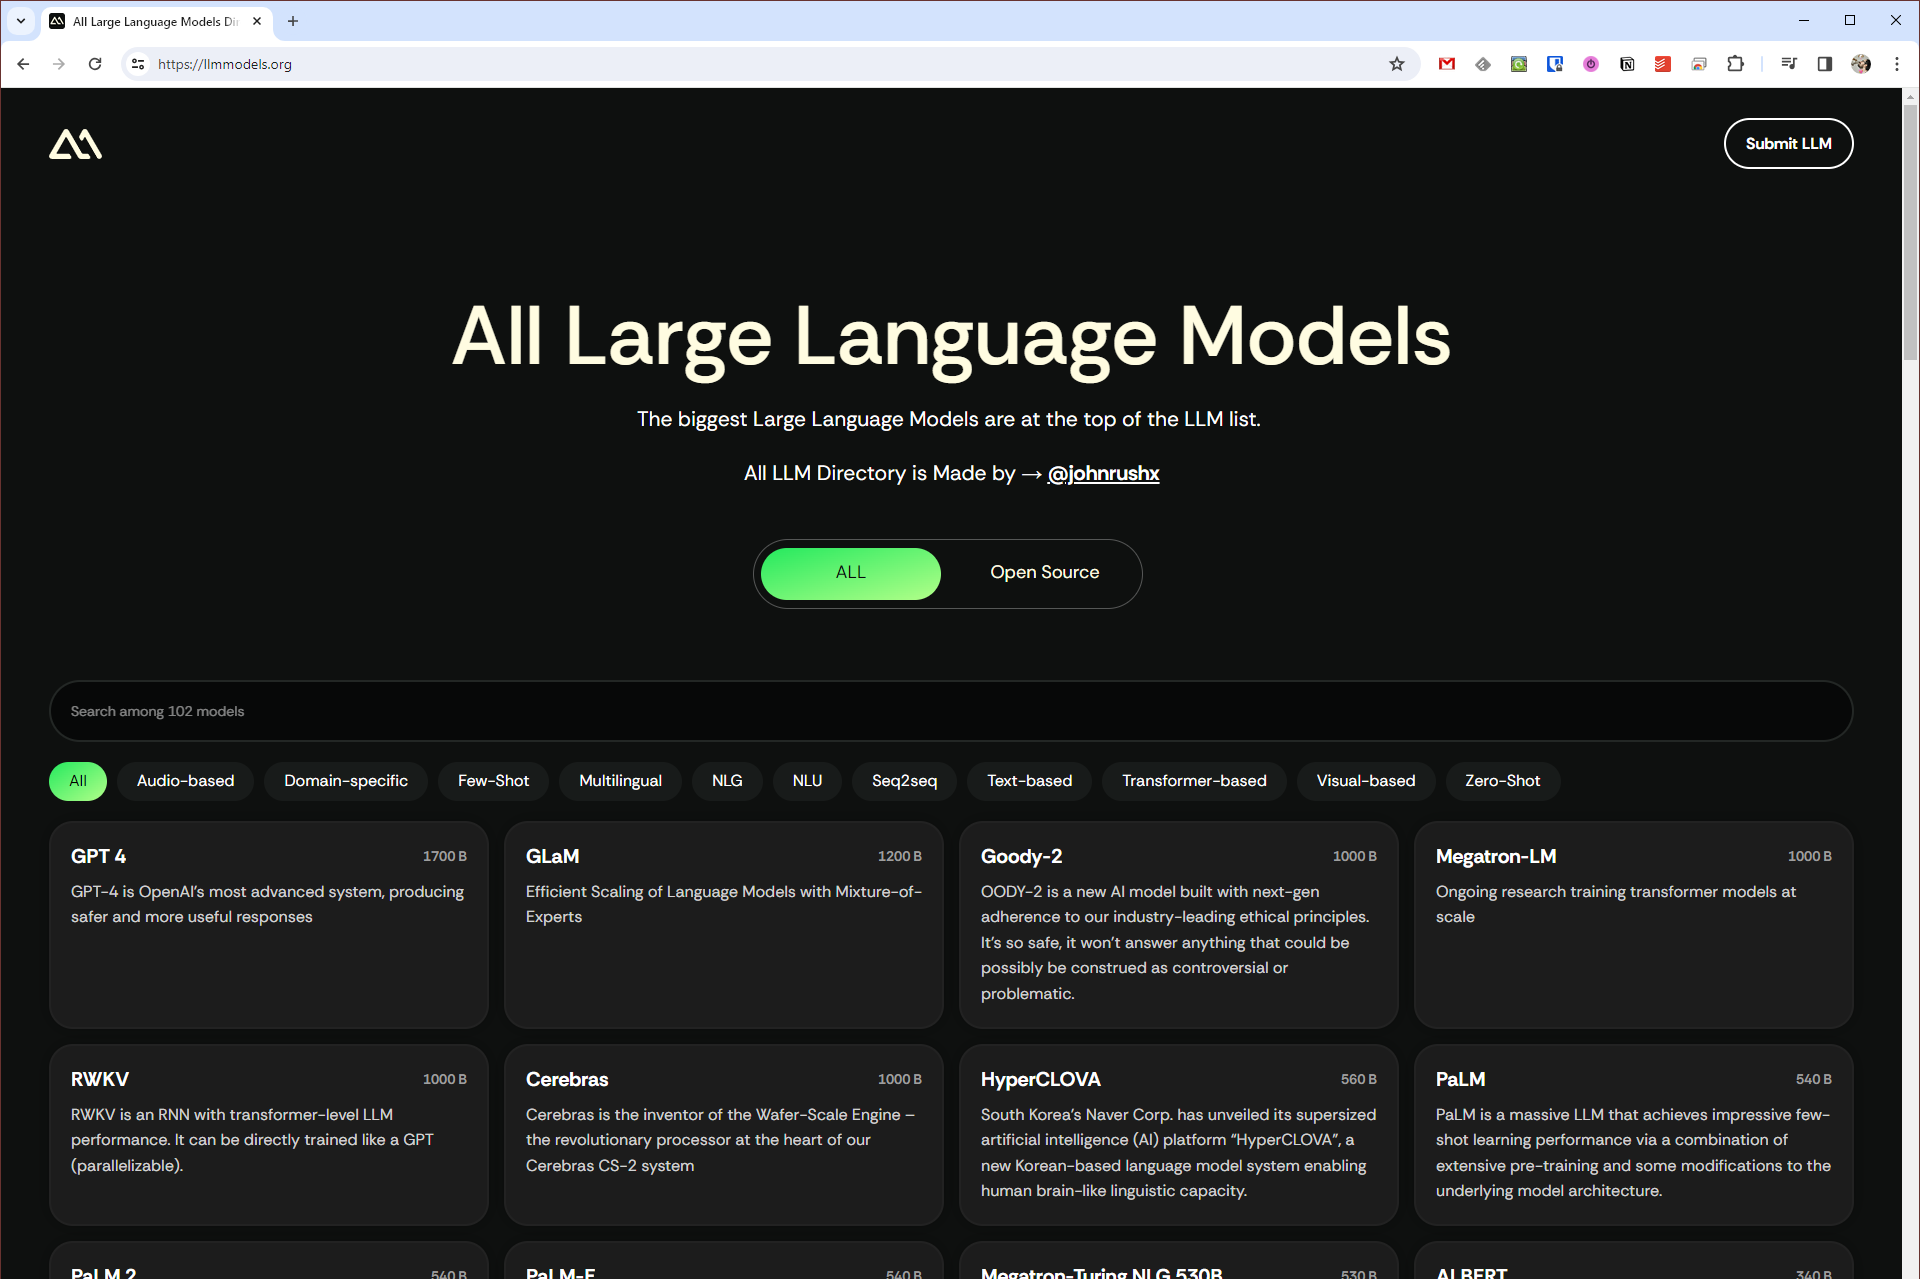Reload the current page

[95, 64]
